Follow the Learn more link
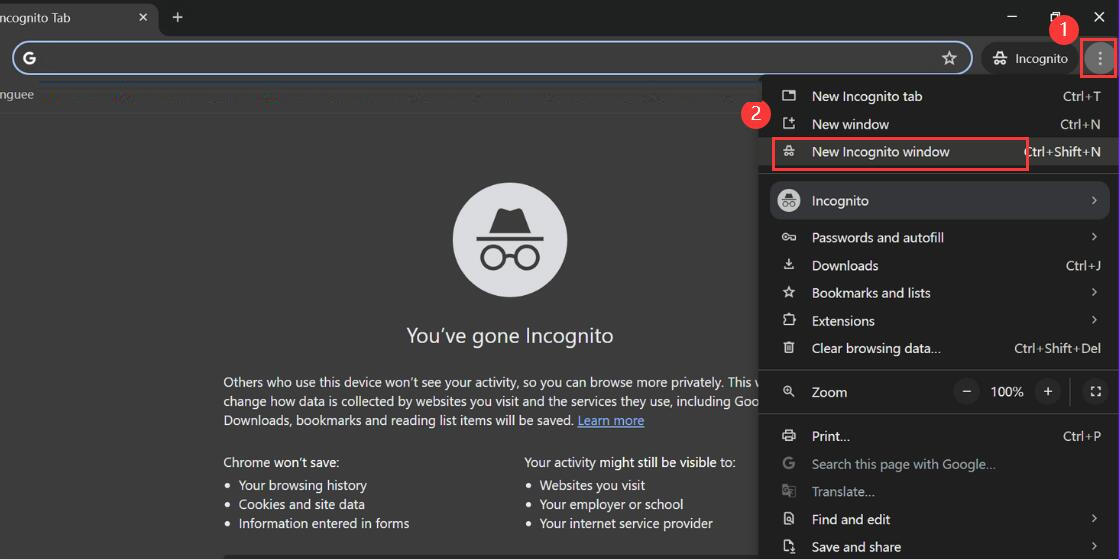 [611, 421]
